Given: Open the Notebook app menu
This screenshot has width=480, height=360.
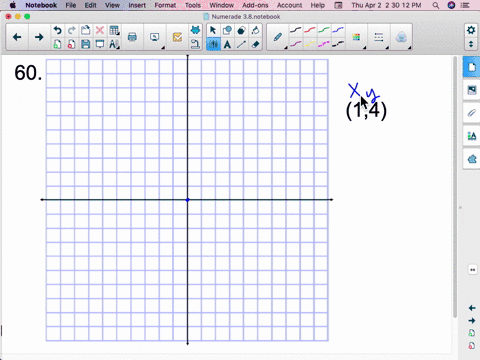Looking at the screenshot, I should 41,5.
